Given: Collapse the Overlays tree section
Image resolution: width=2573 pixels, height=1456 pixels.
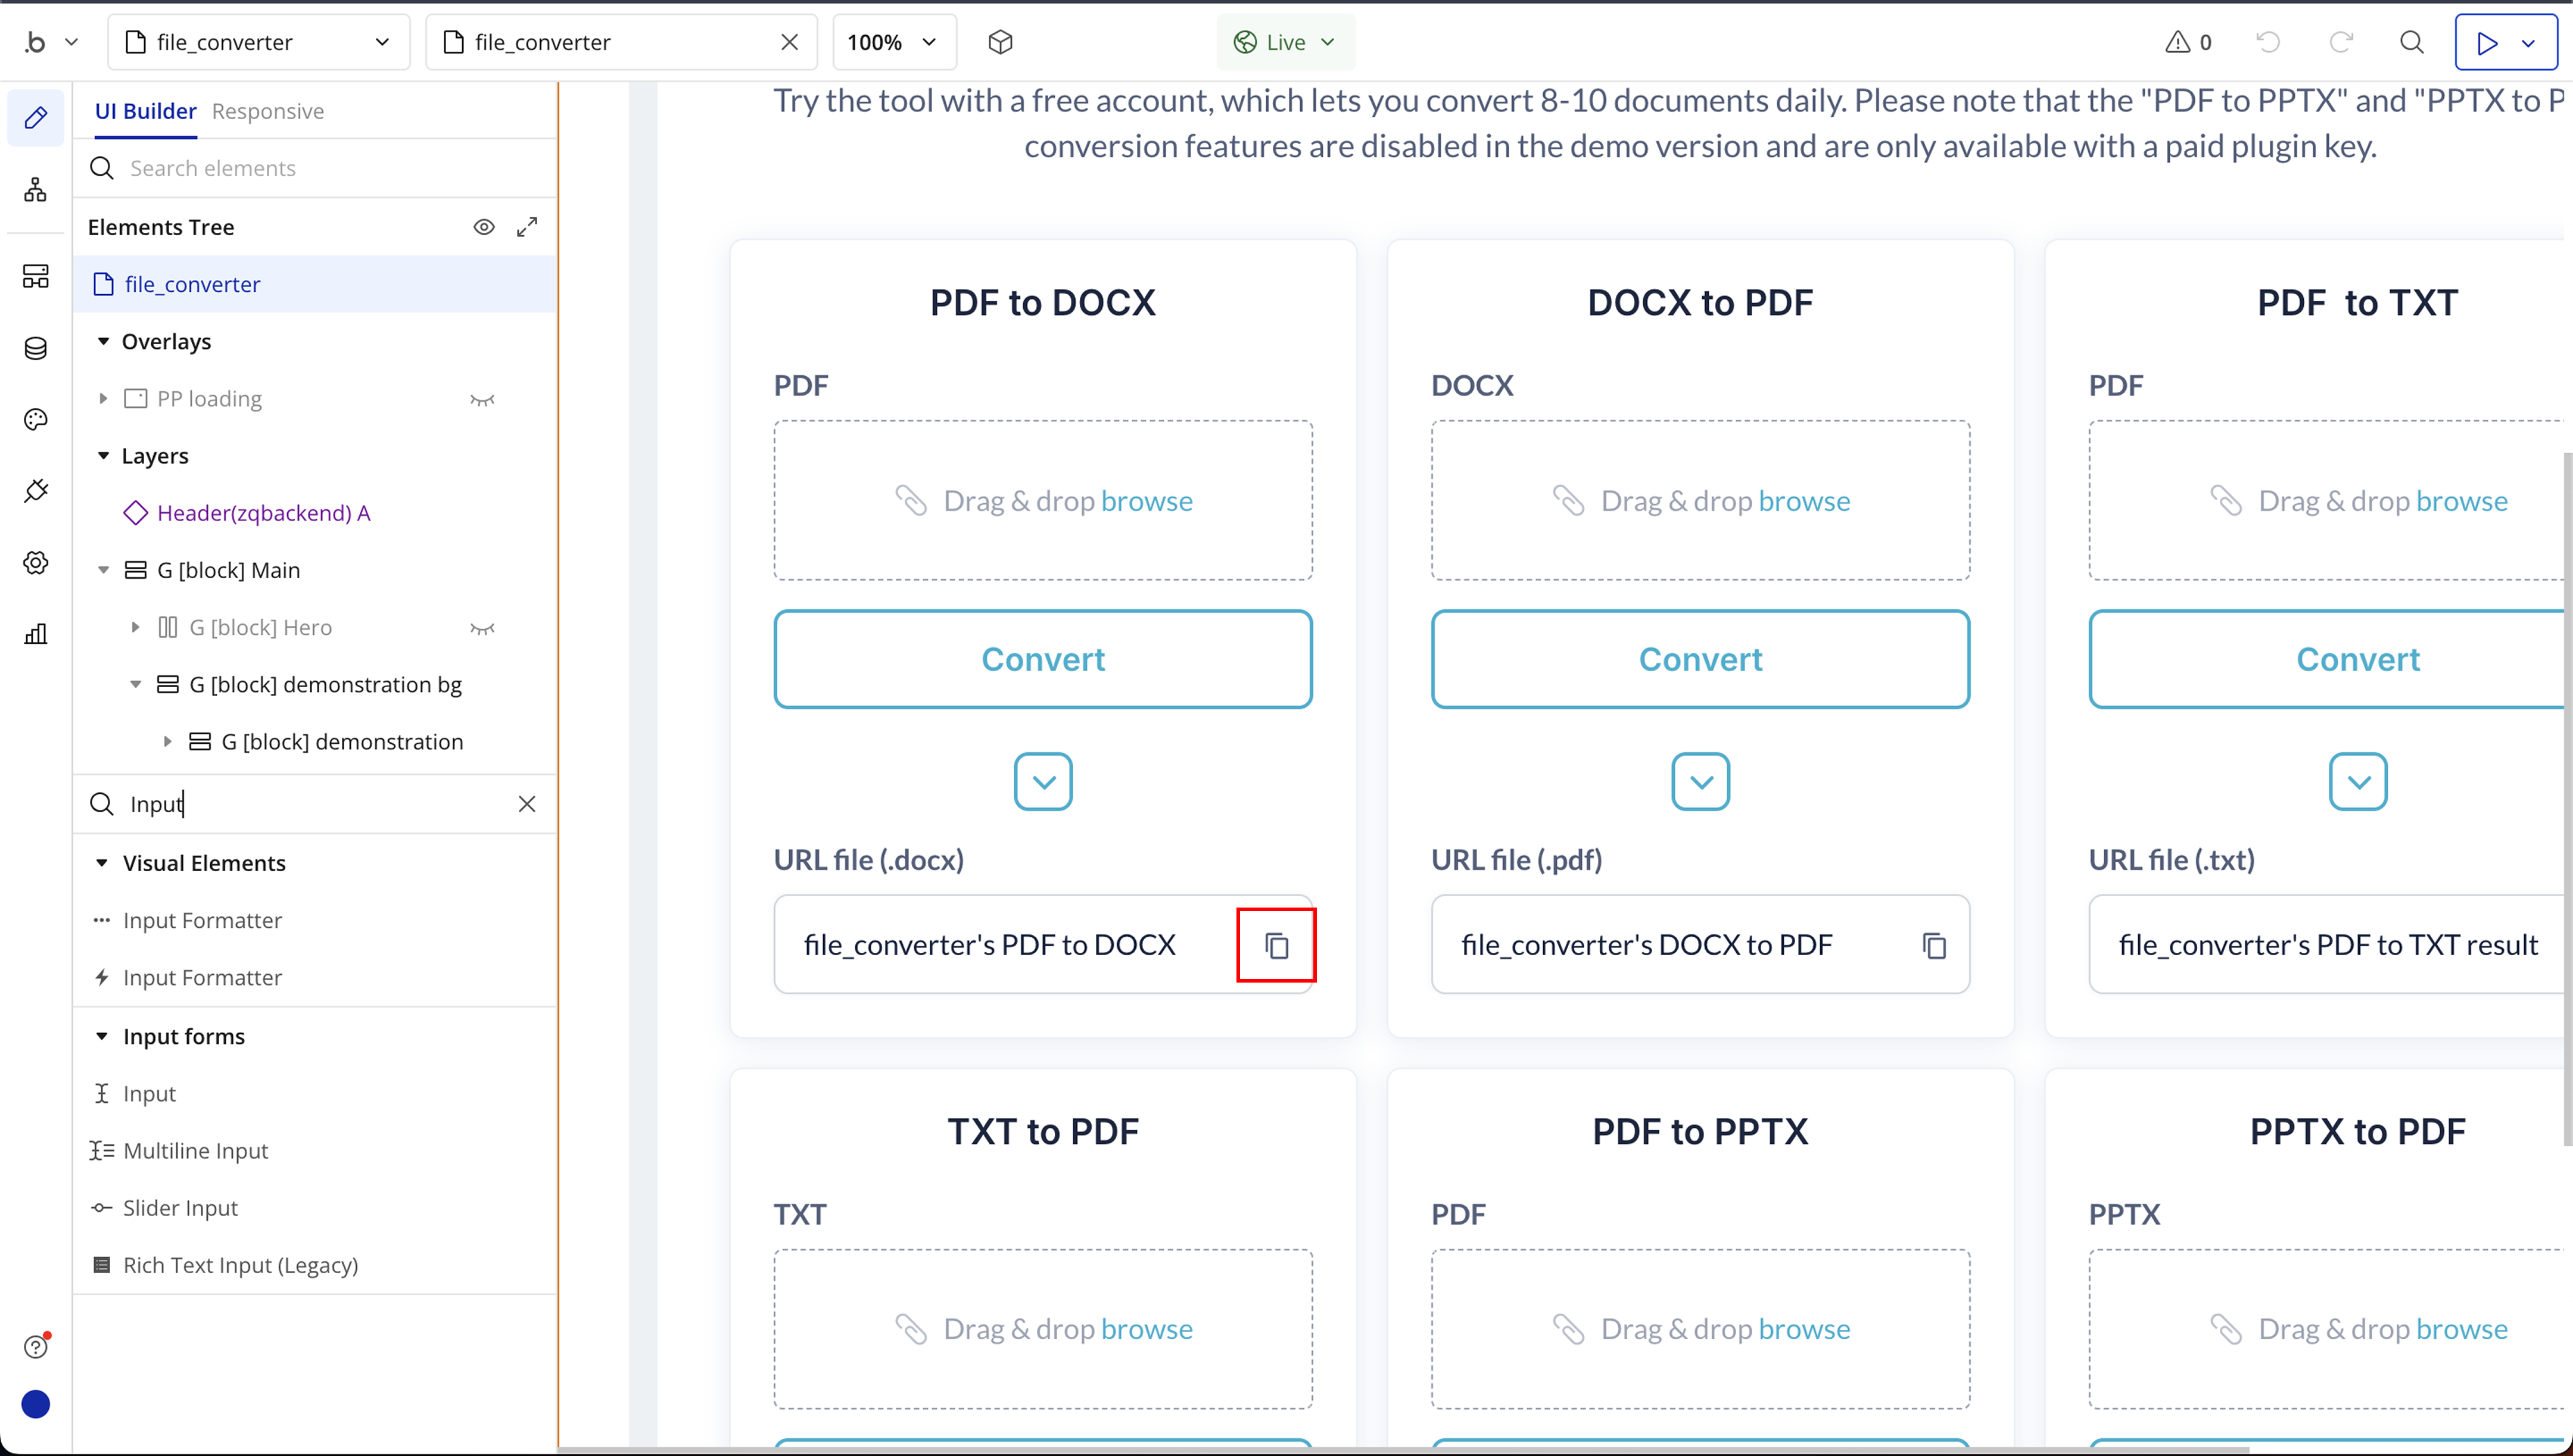Looking at the screenshot, I should pos(103,342).
